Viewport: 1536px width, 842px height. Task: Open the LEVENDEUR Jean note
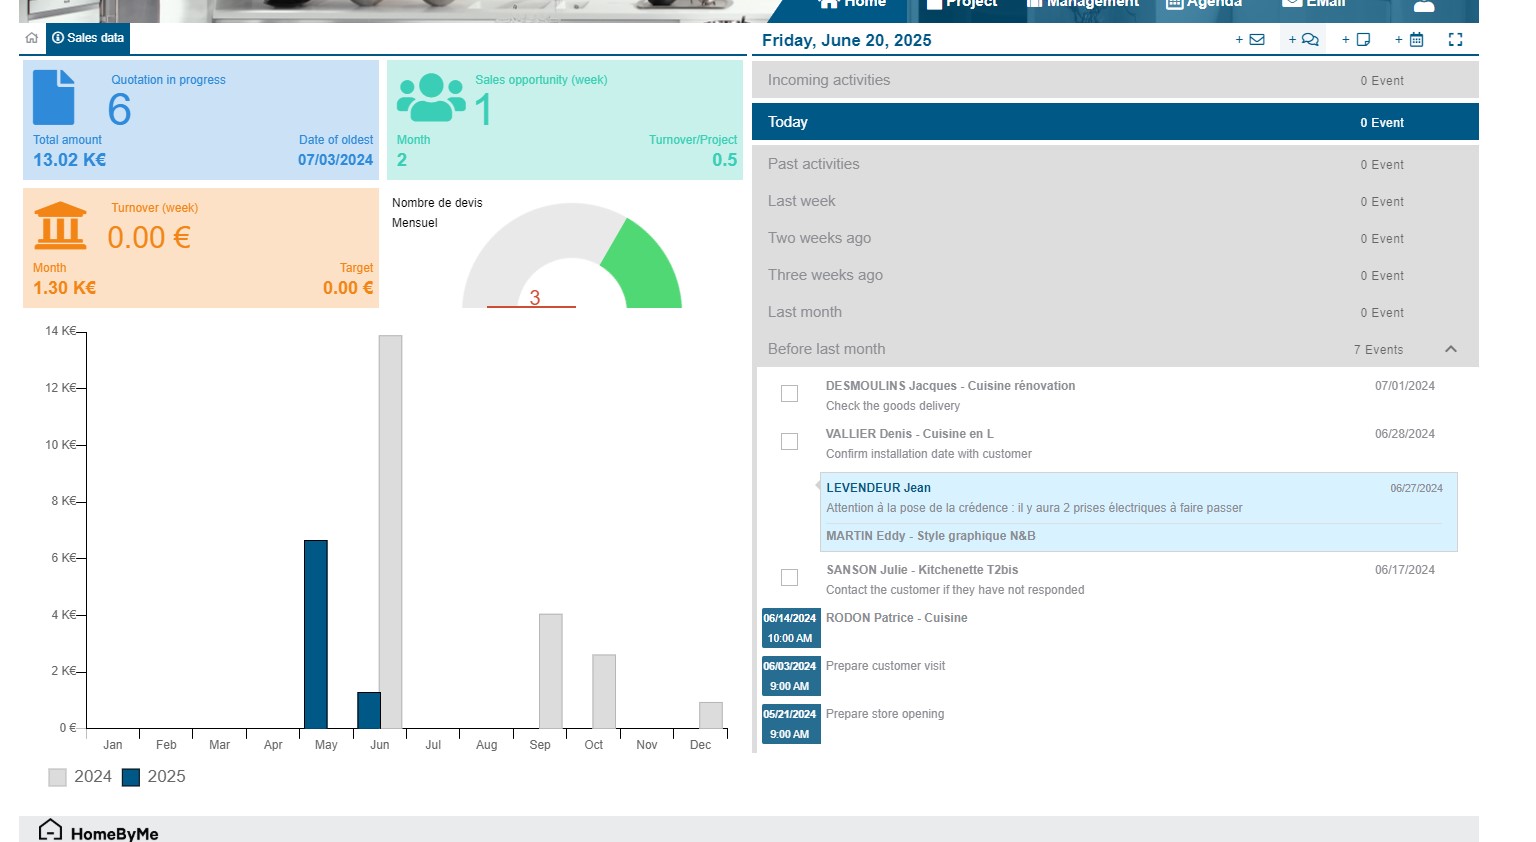click(x=878, y=488)
